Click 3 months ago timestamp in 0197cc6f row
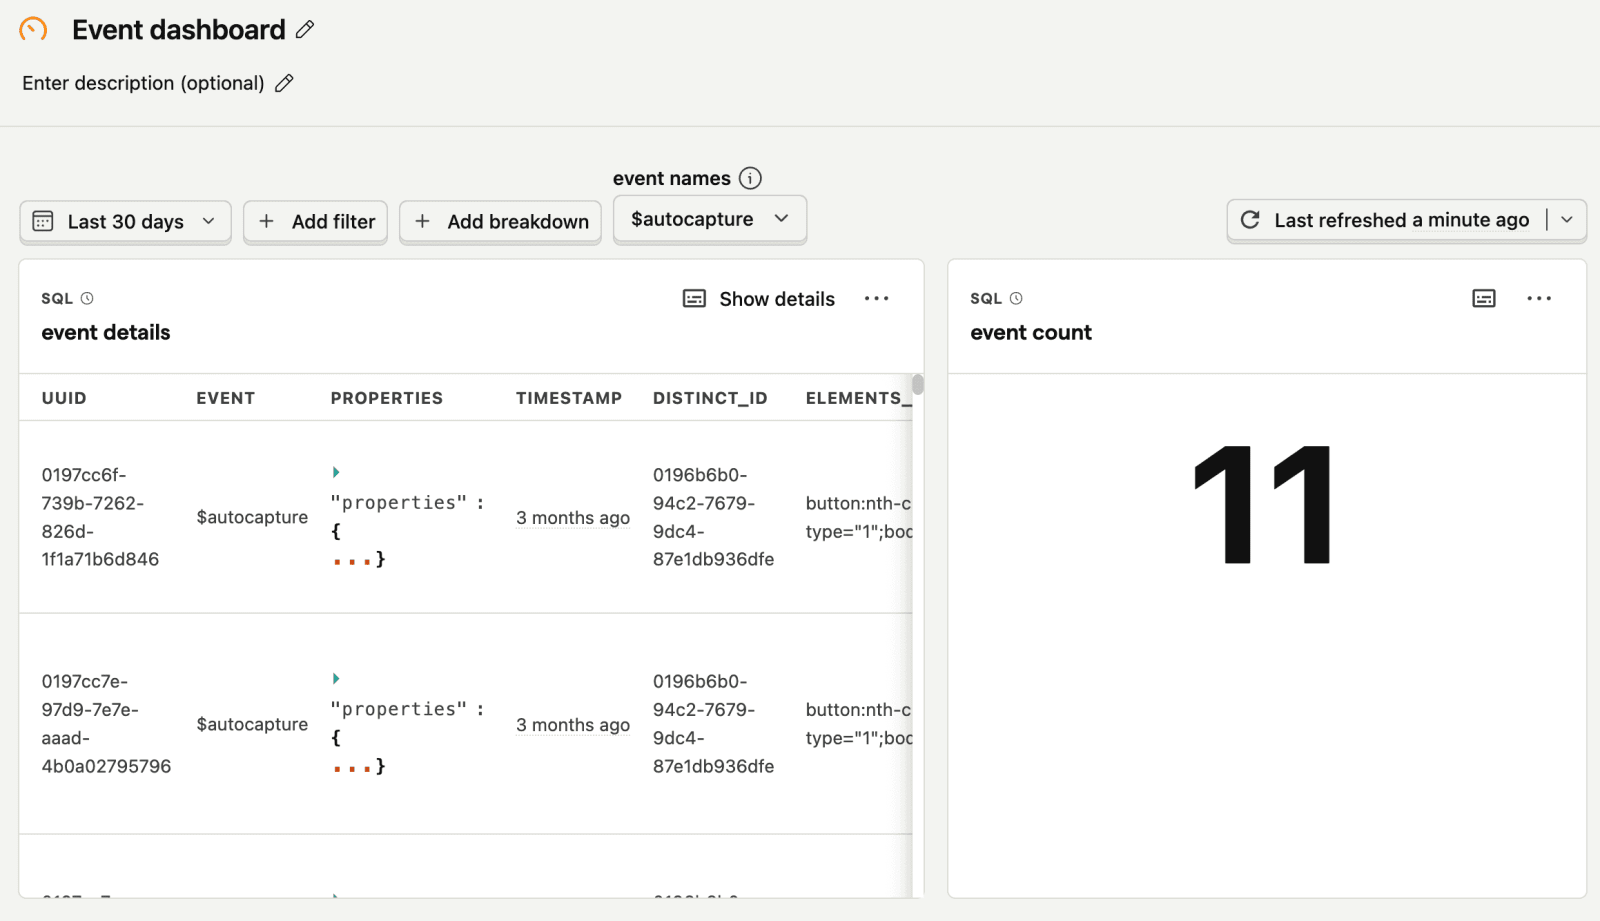The height and width of the screenshot is (921, 1600). pyautogui.click(x=573, y=518)
